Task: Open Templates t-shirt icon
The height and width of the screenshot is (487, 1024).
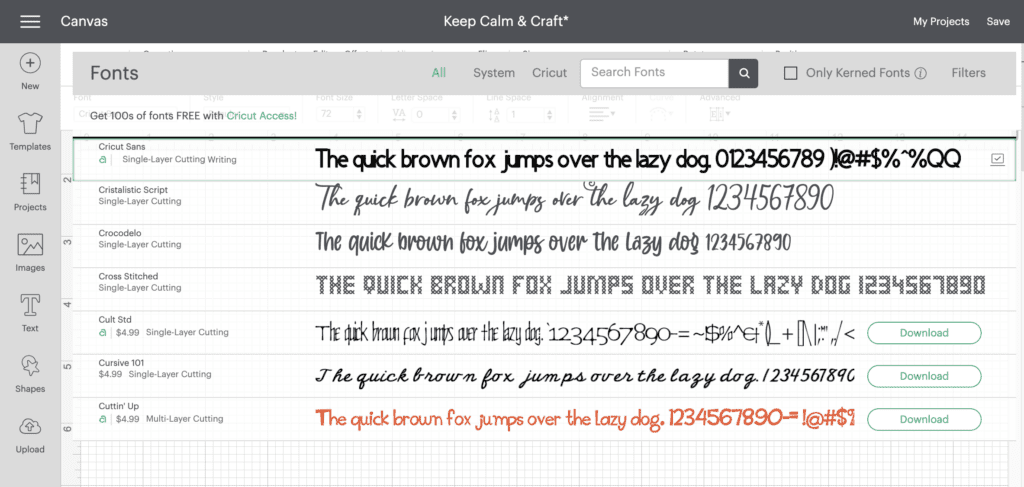Action: 30,123
